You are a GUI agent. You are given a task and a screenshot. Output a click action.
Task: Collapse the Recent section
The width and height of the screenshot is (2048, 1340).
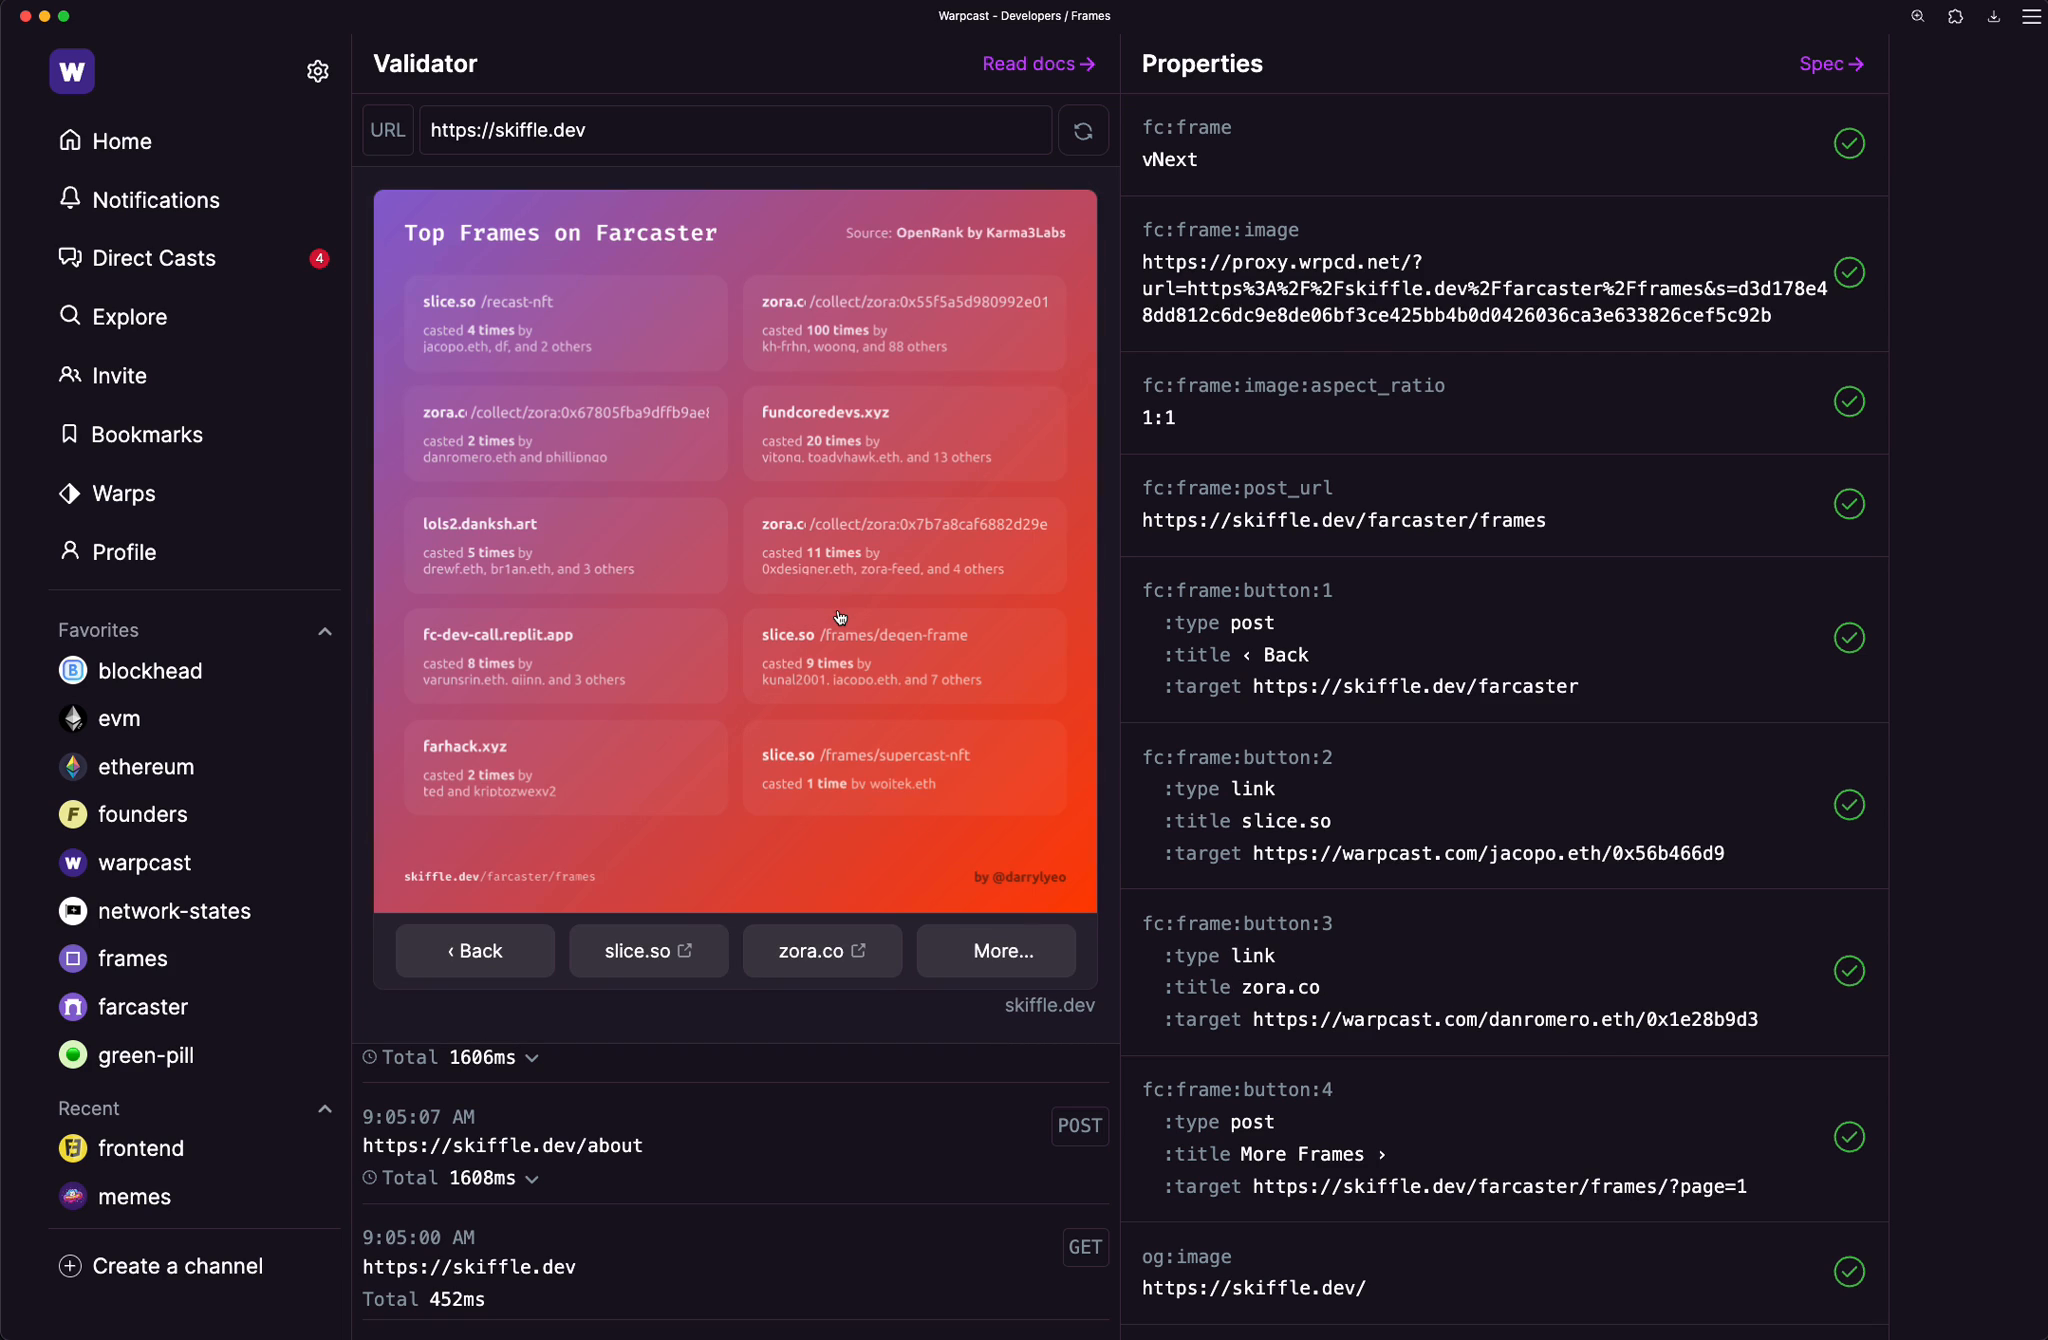coord(325,1108)
